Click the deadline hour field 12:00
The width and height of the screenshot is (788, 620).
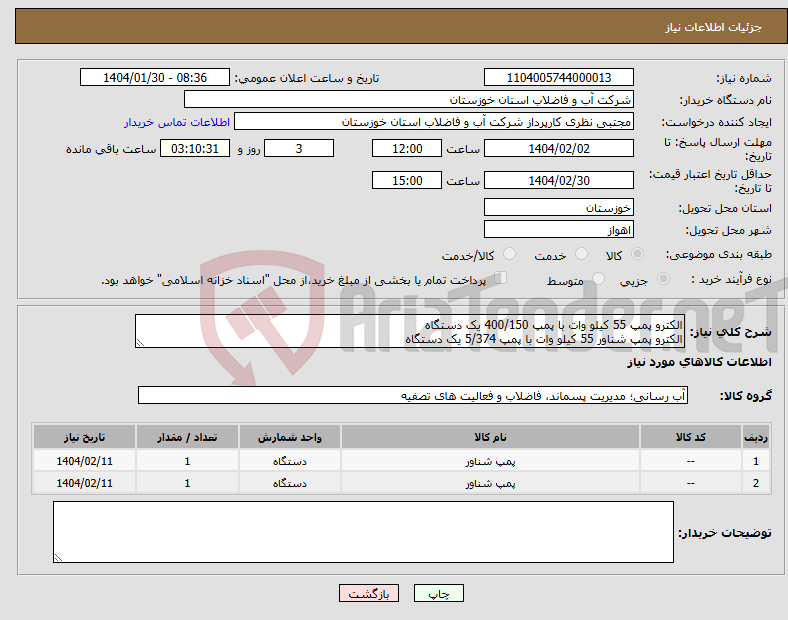(407, 148)
